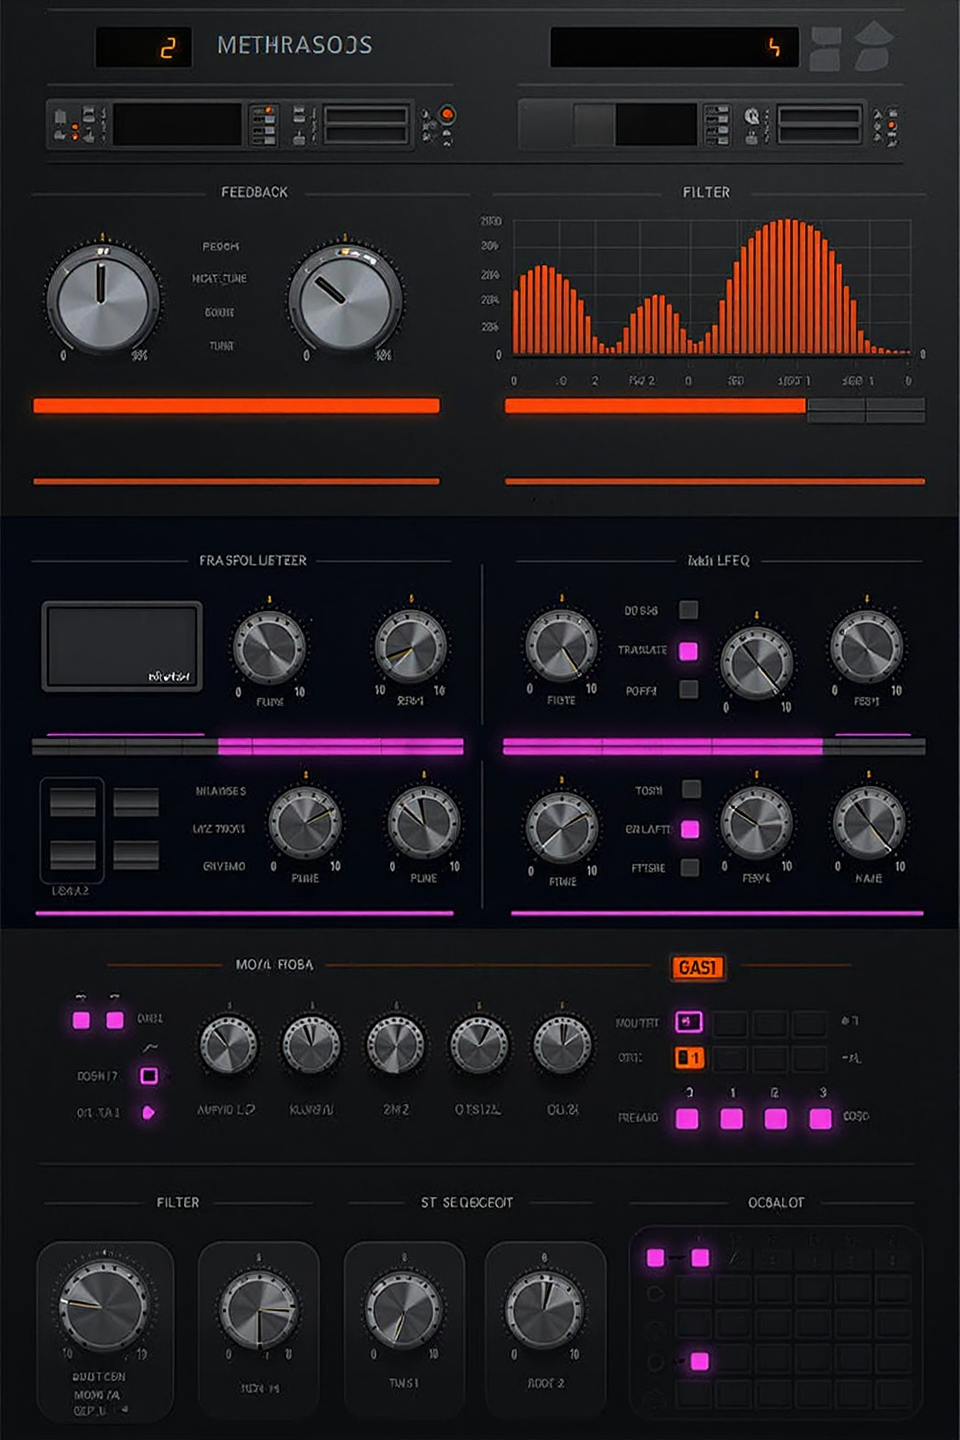This screenshot has height=1440, width=960.
Task: Toggle the pink FREIAGO button labeled 0
Action: (x=687, y=1118)
